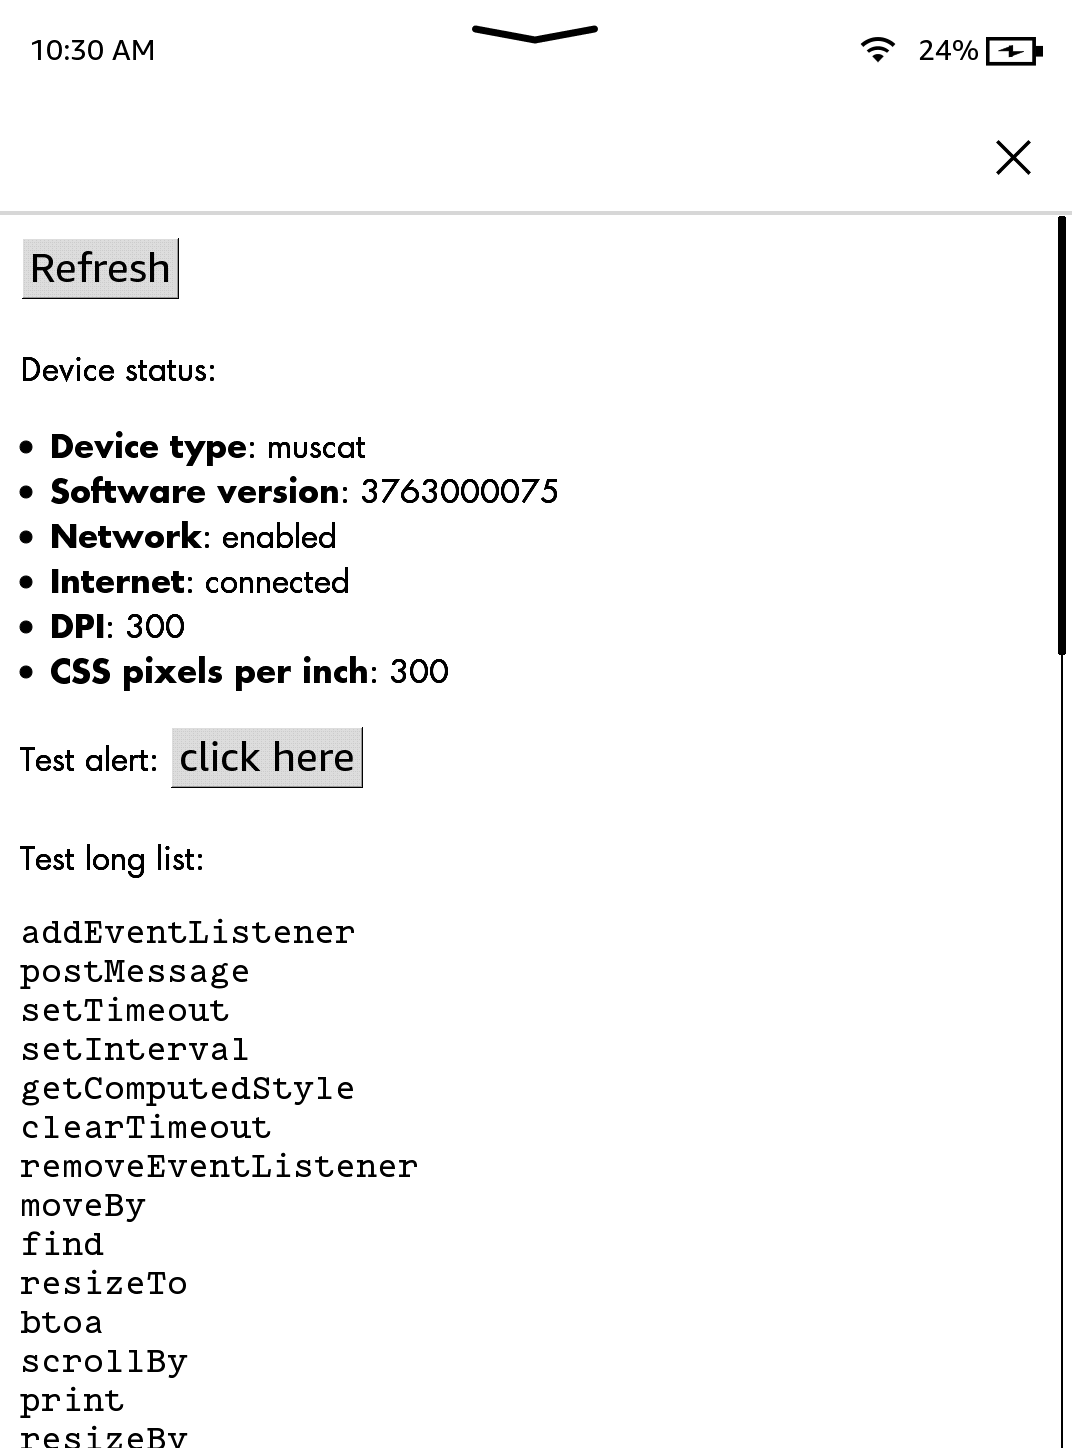The height and width of the screenshot is (1448, 1072).
Task: Click the Device type muscat line
Action: 208,446
